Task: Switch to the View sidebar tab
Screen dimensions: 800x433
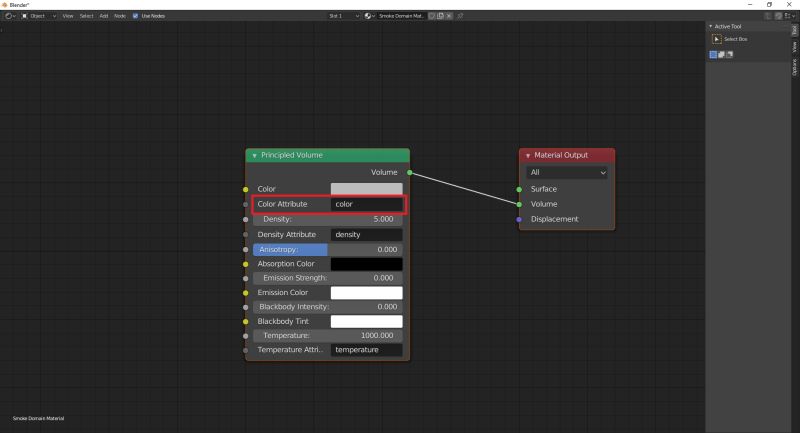Action: 794,47
